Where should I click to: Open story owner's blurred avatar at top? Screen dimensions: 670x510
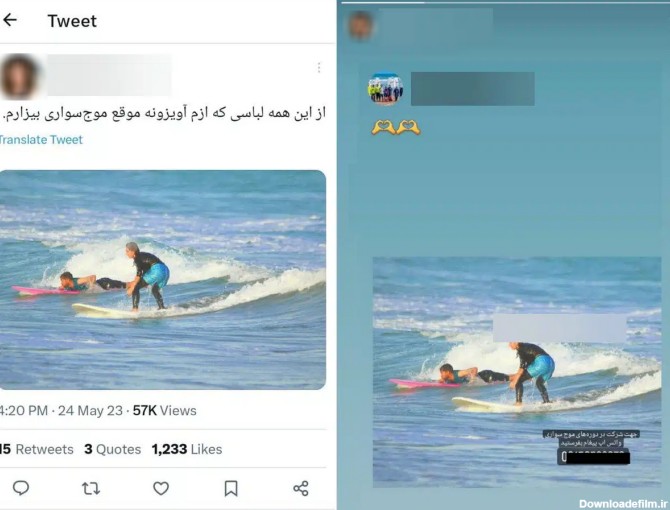click(x=361, y=25)
